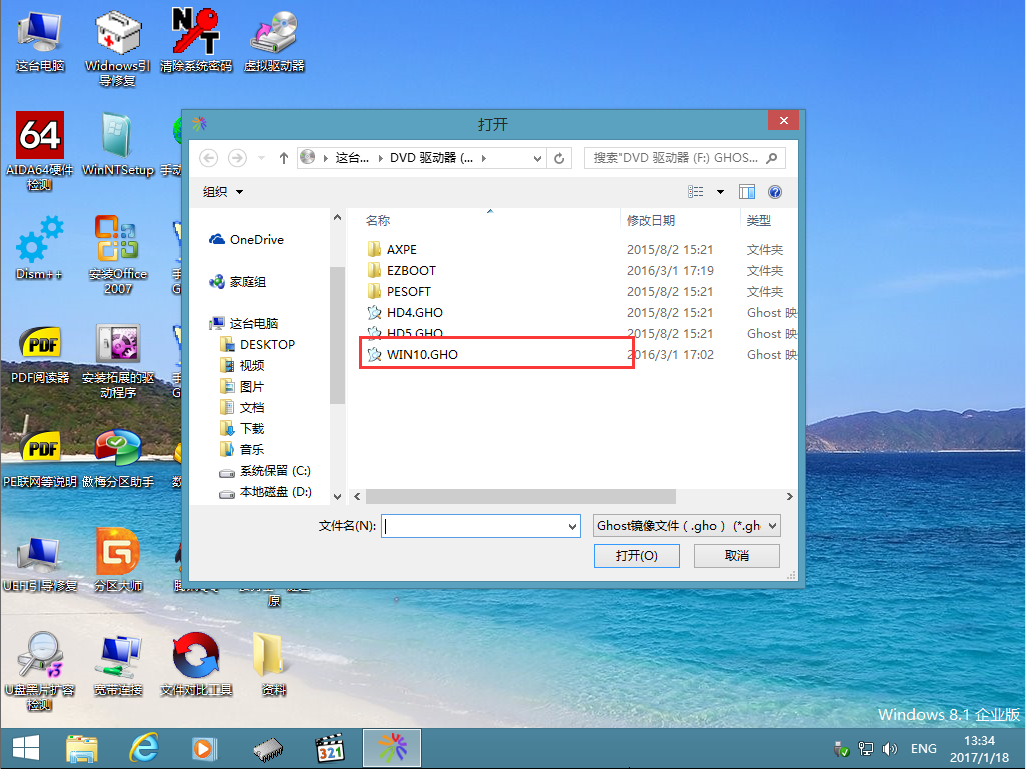Expand the address bar history dropdown
Screen dimensions: 1026x769
(537, 158)
